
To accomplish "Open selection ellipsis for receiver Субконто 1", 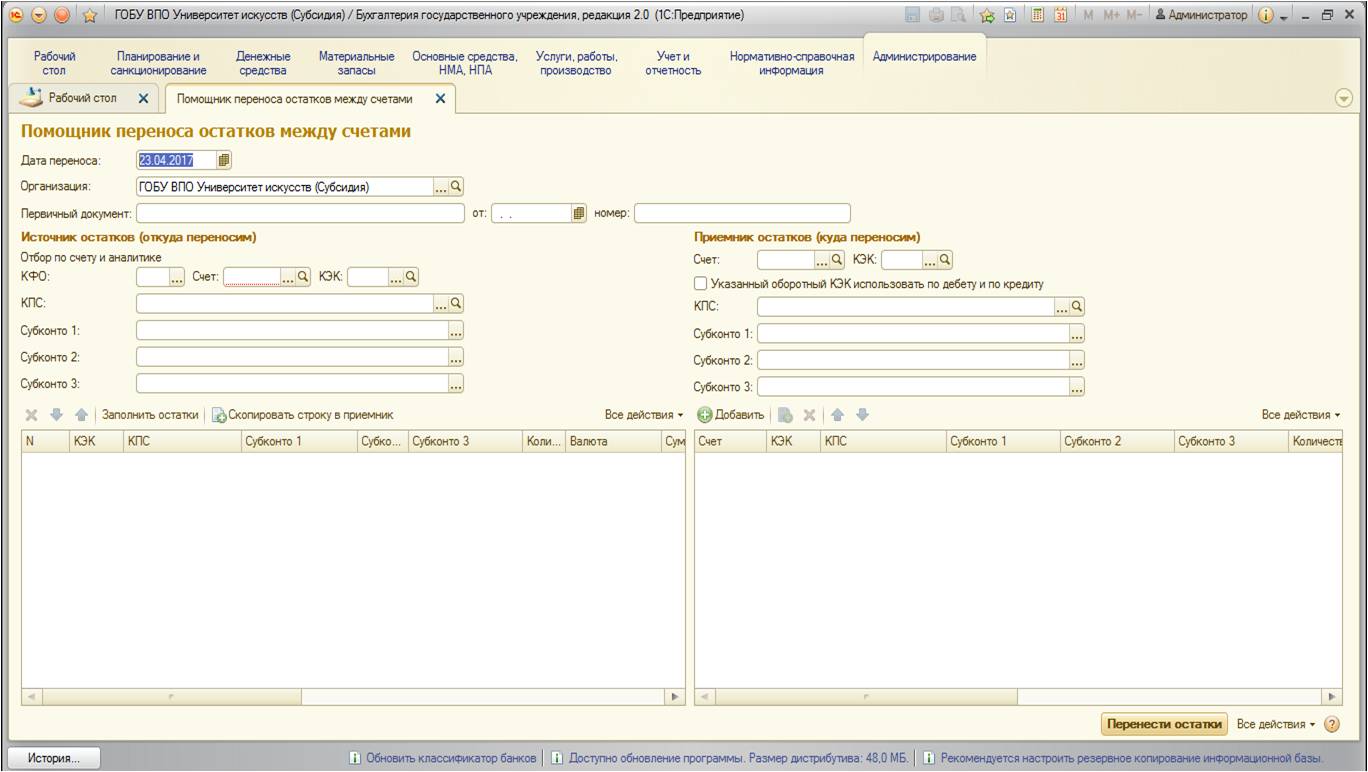I will 1077,333.
